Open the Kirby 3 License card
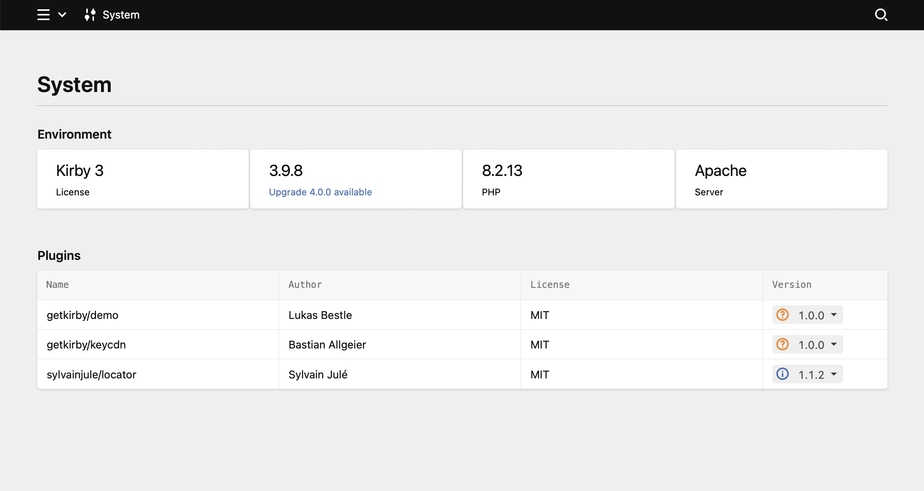This screenshot has width=924, height=491. [x=143, y=179]
